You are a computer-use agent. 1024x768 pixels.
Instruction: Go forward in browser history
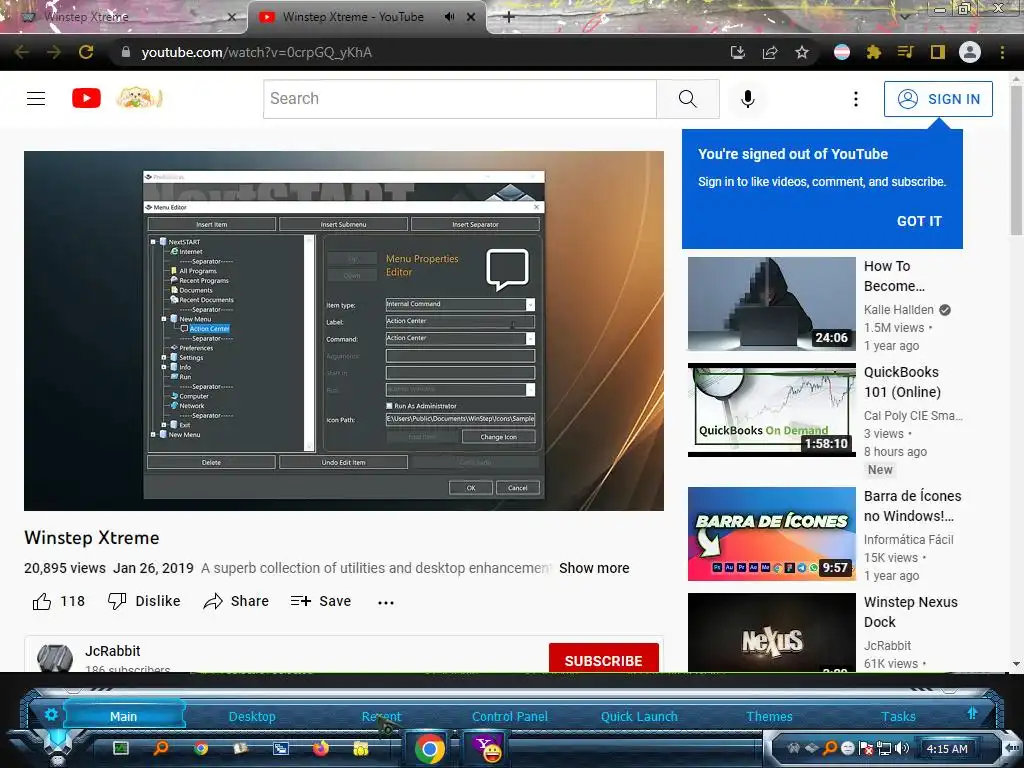pos(54,52)
